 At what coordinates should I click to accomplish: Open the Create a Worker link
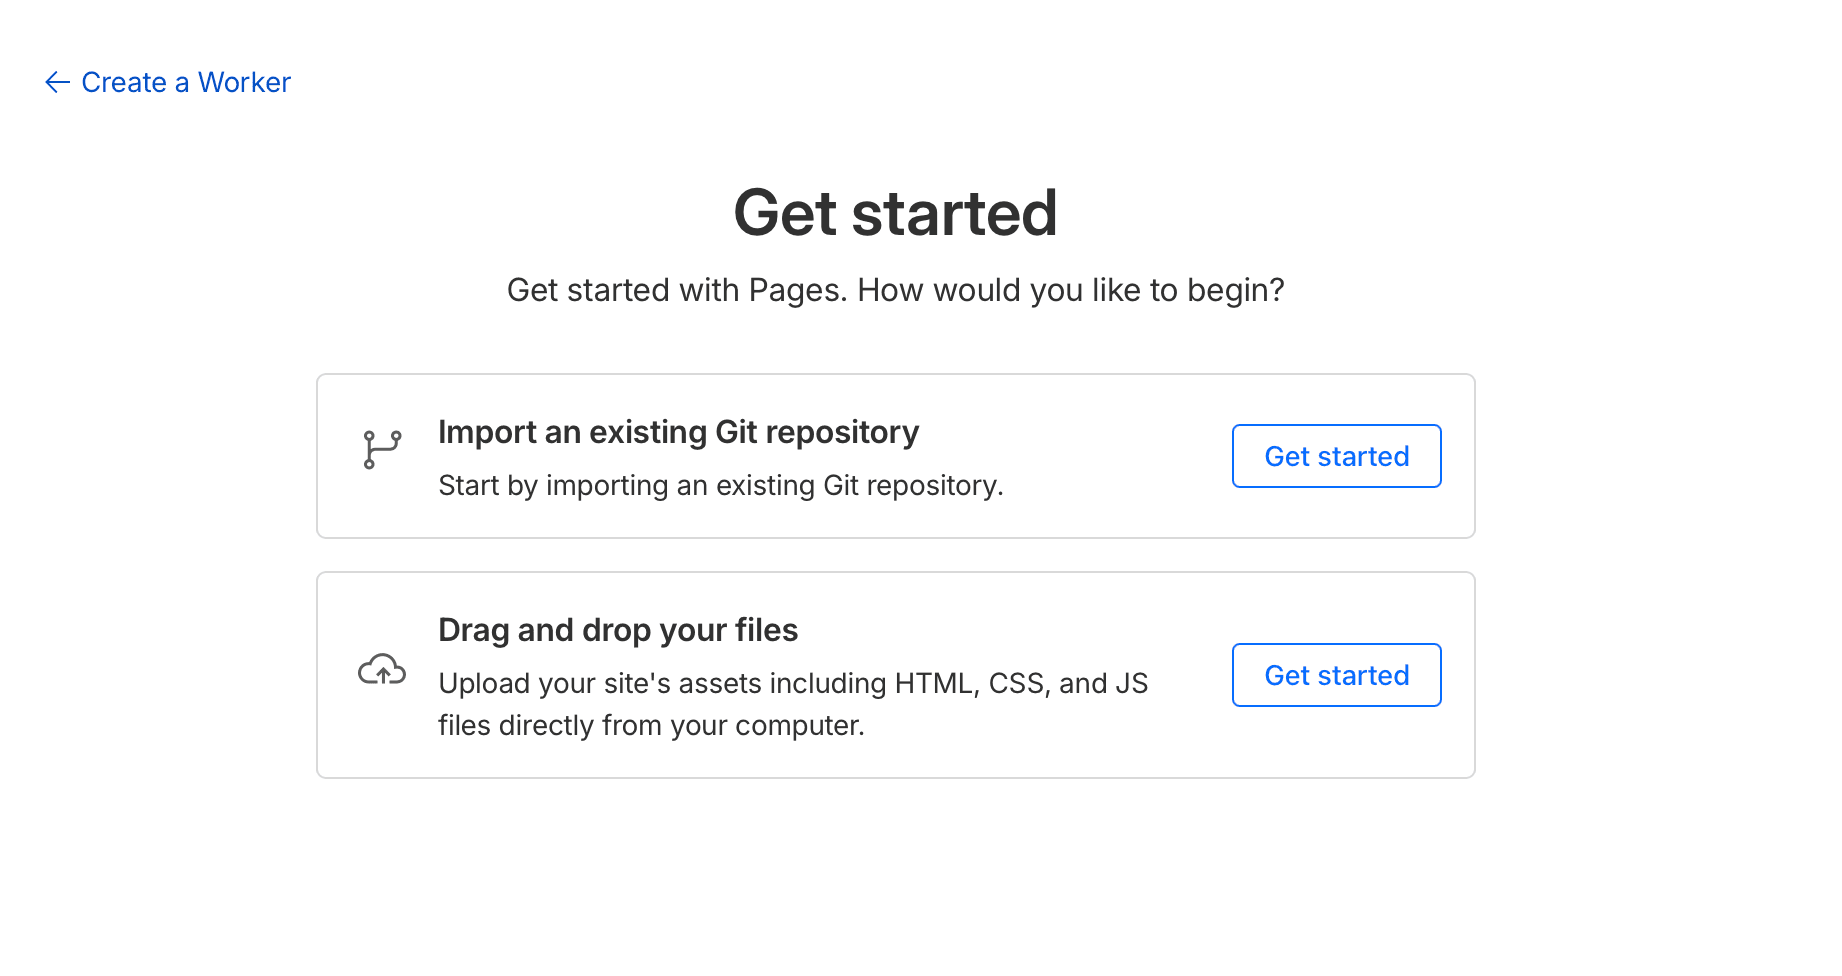(x=186, y=82)
